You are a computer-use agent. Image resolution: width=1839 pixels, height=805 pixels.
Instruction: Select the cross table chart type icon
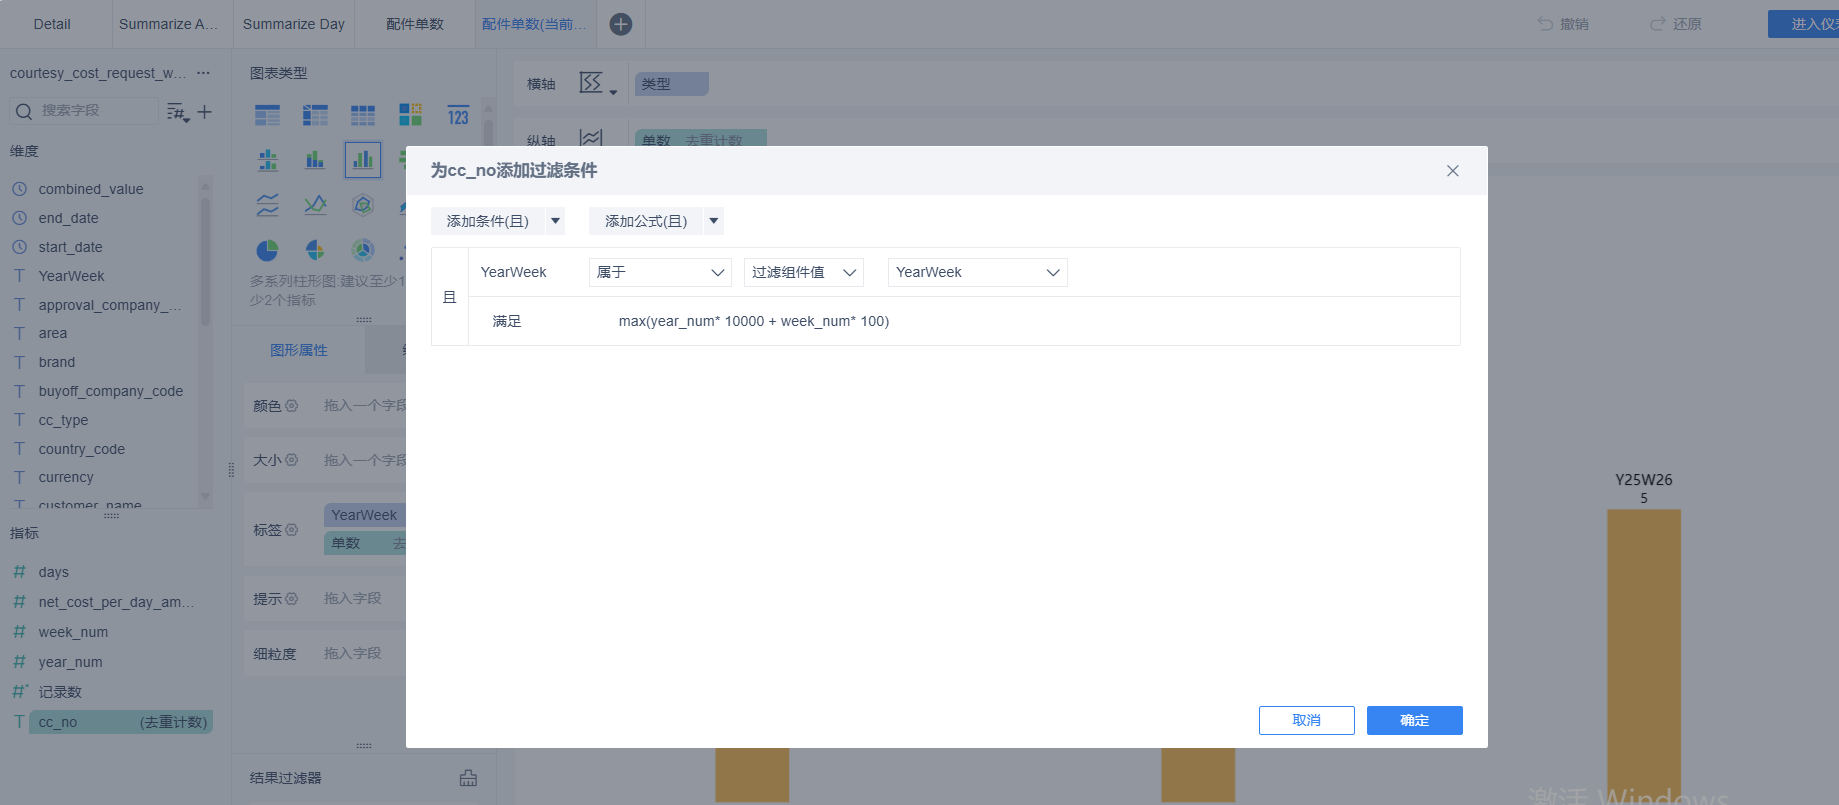[x=315, y=115]
